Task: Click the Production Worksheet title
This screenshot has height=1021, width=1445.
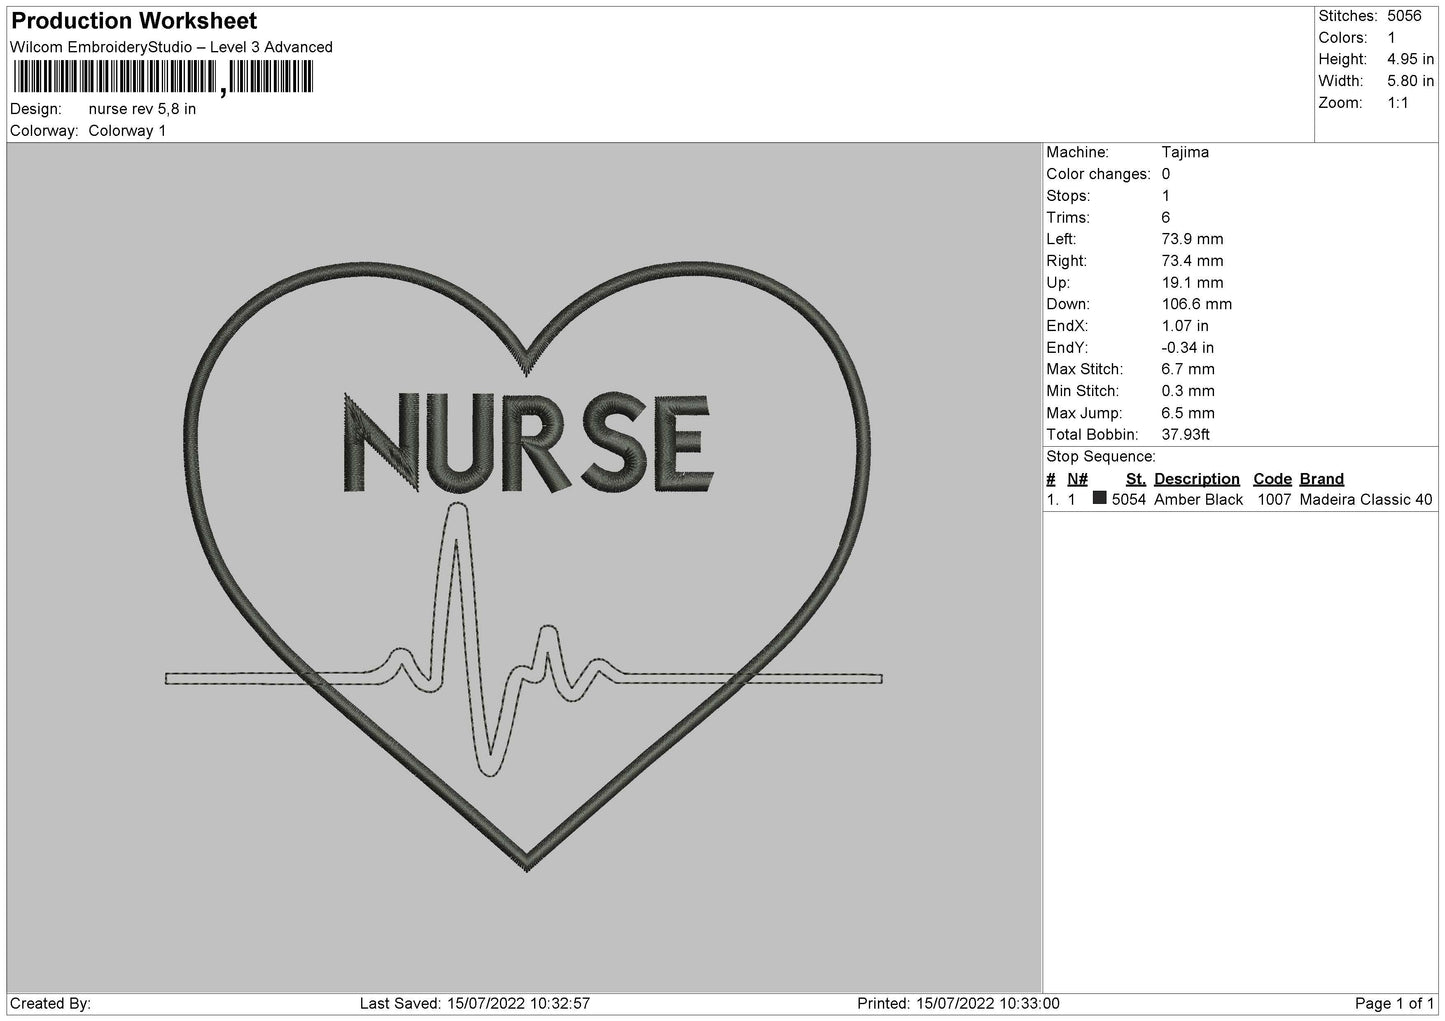Action: [x=134, y=21]
